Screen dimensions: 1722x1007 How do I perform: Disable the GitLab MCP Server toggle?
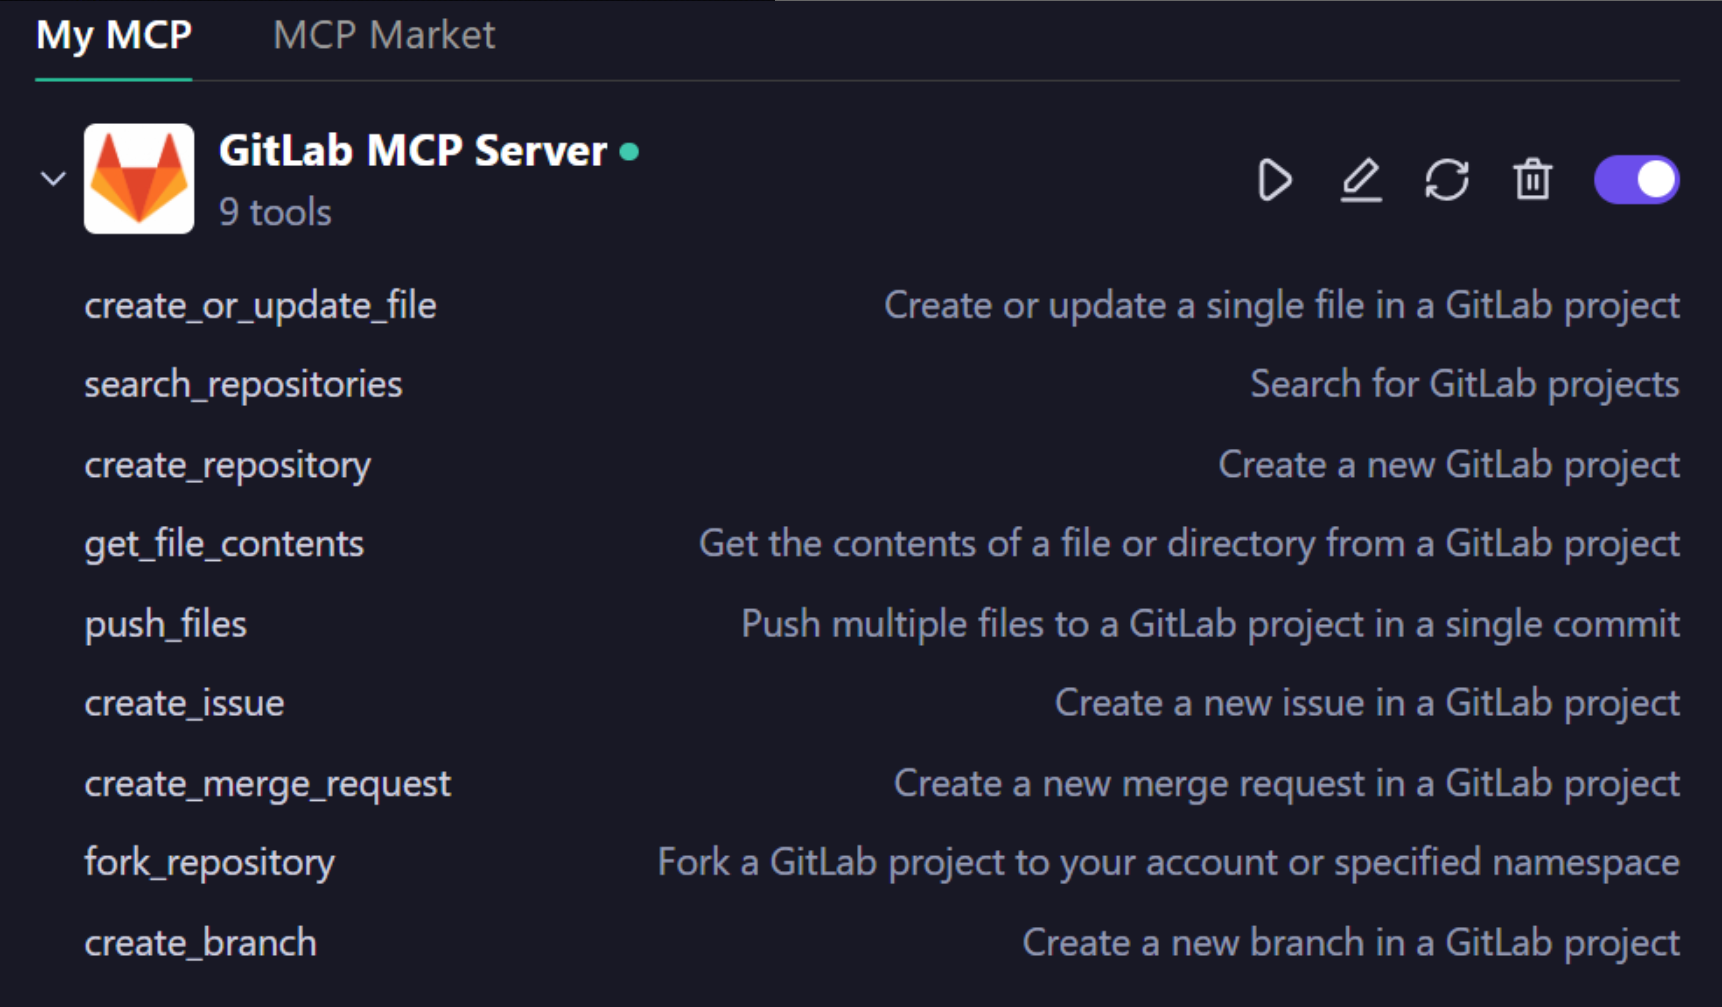click(x=1636, y=178)
